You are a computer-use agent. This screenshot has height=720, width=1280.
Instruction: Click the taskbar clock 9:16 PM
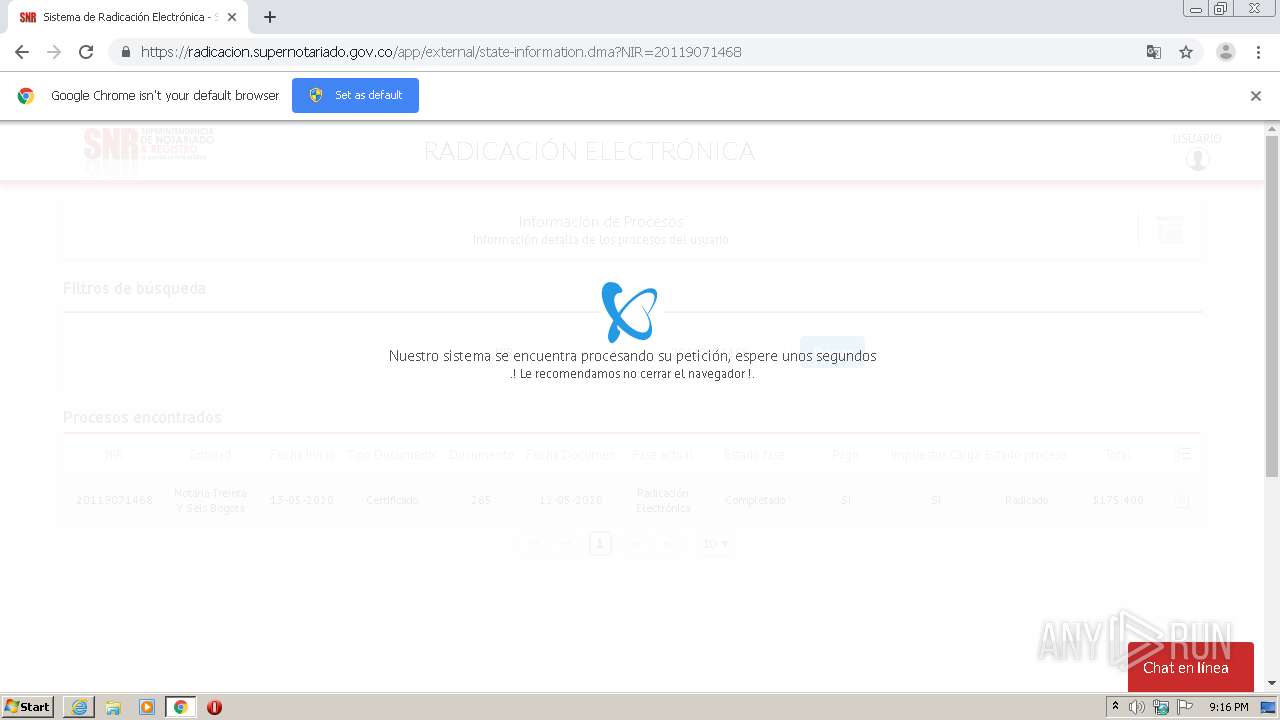click(1228, 707)
